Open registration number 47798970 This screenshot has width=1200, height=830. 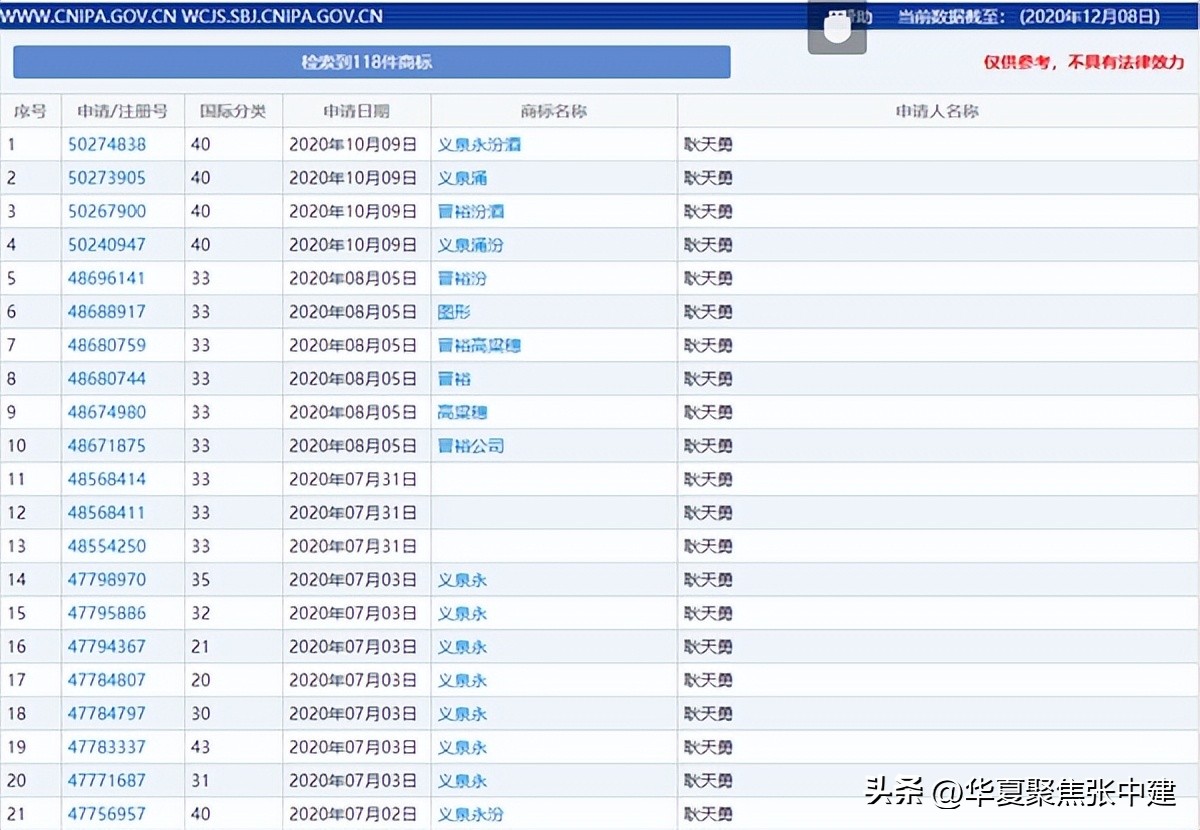(x=106, y=579)
